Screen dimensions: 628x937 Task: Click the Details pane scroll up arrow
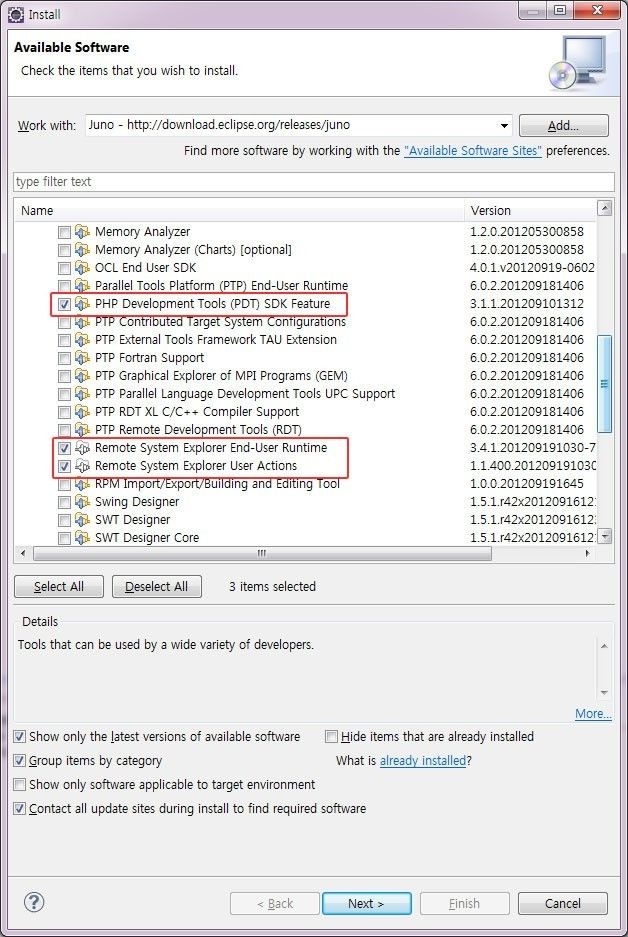tap(604, 646)
